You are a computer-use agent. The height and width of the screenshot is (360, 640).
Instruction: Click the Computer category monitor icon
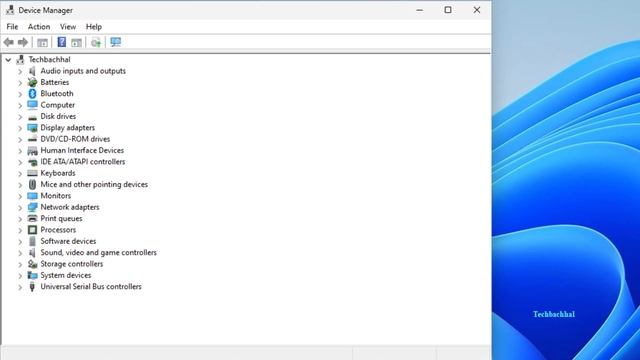[x=32, y=105]
